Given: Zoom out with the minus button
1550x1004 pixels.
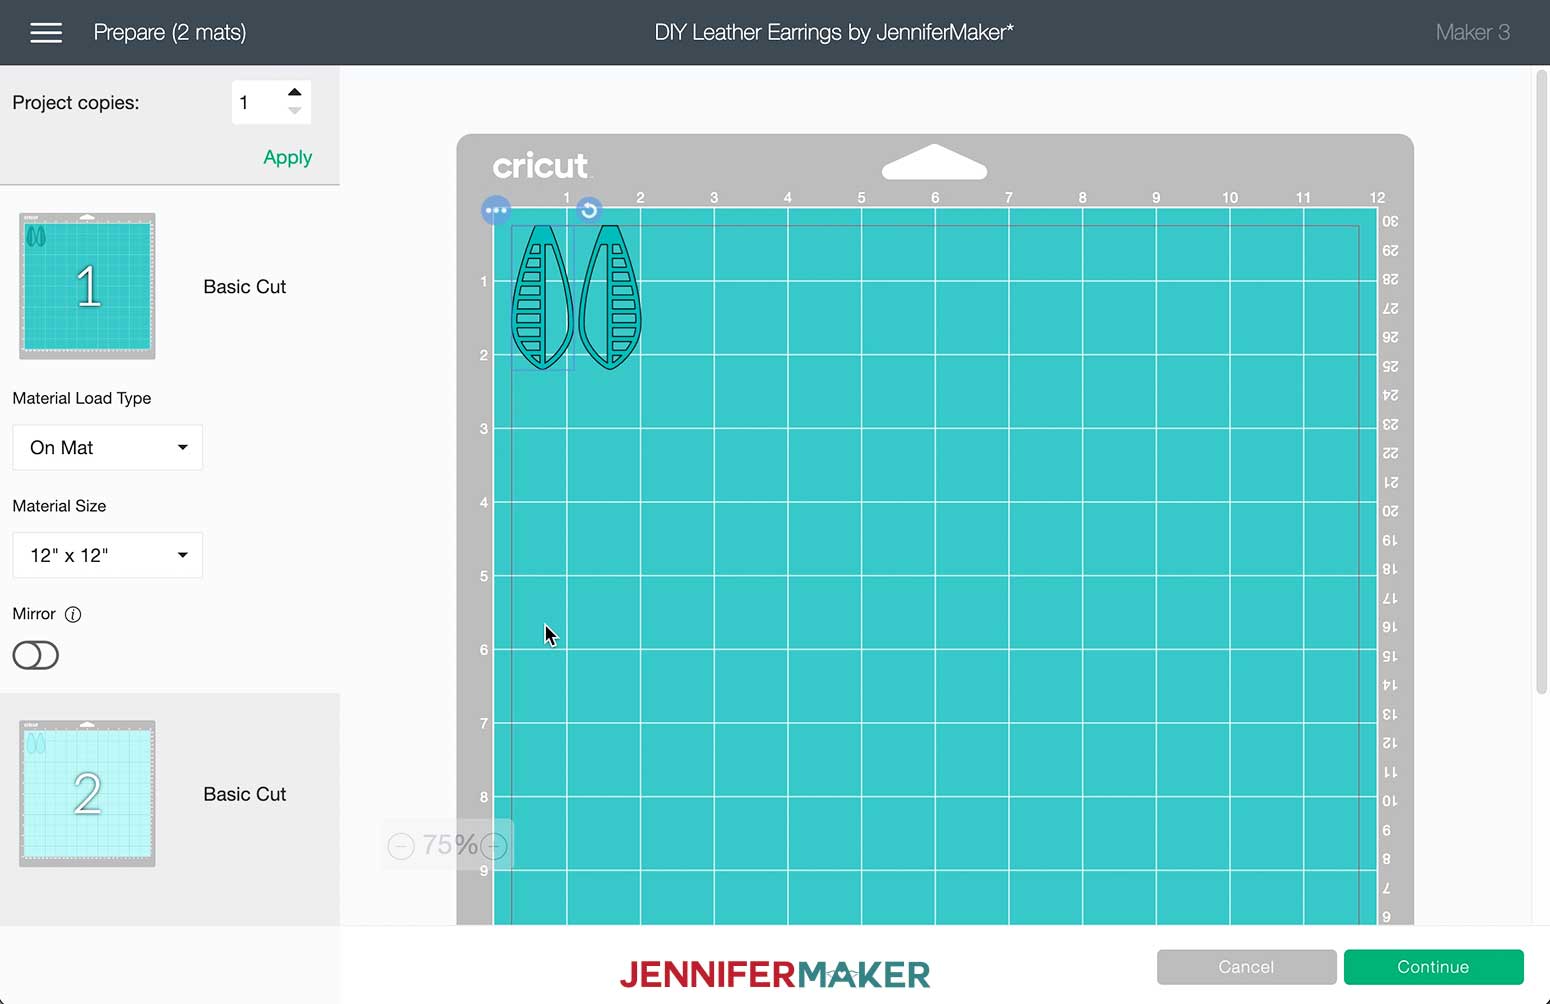Looking at the screenshot, I should (401, 847).
